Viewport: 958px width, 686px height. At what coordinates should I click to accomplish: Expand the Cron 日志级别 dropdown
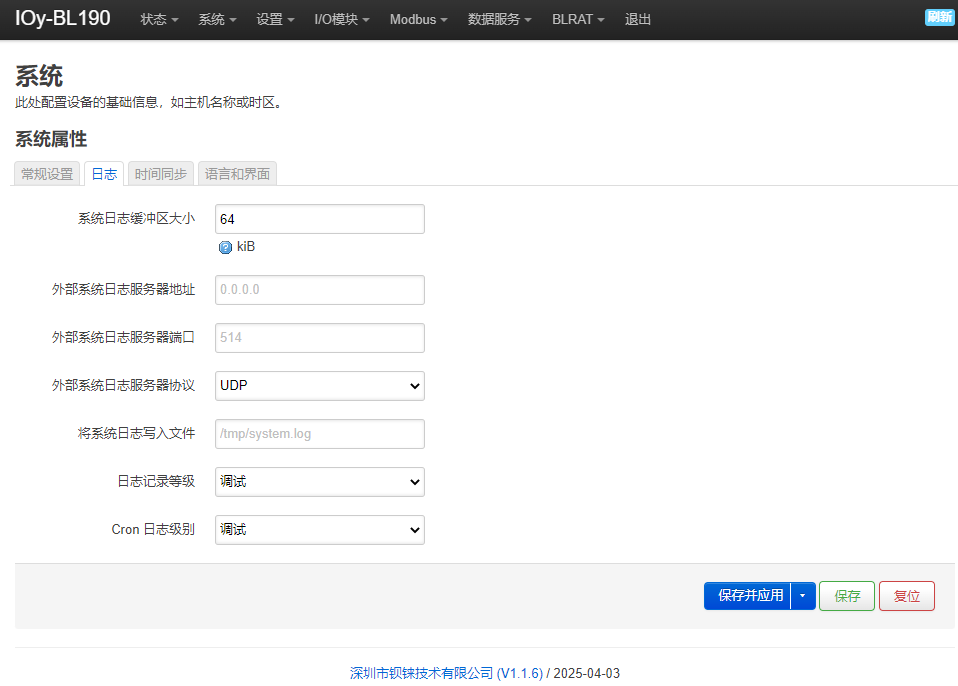pos(320,530)
